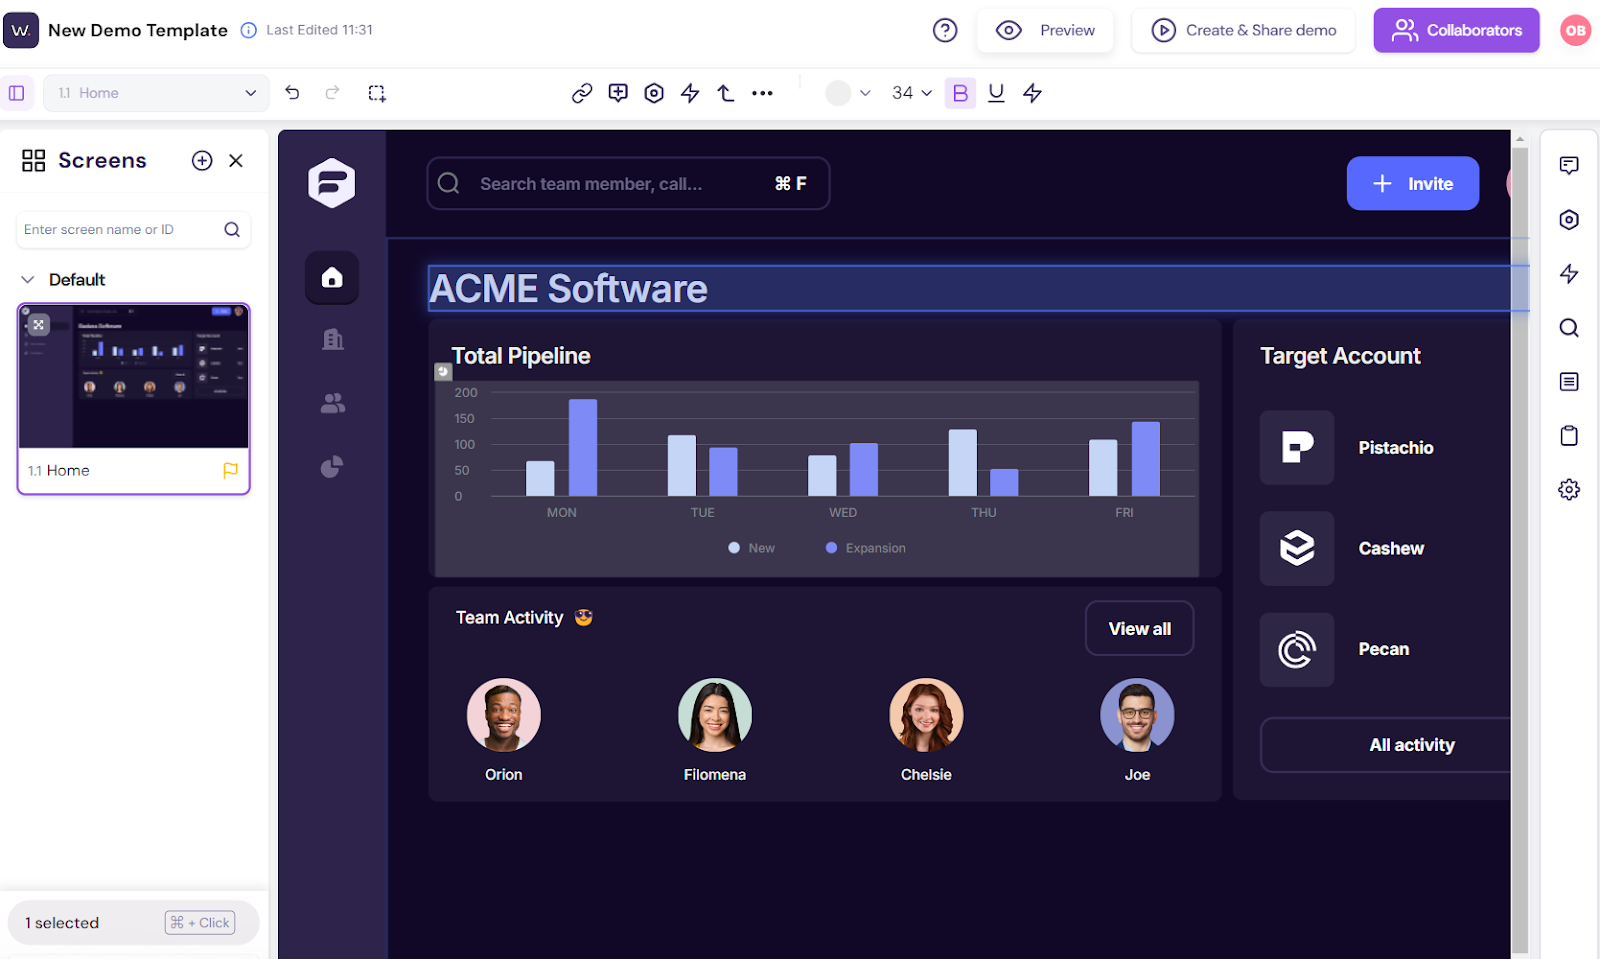The width and height of the screenshot is (1600, 959).
Task: Click Create & Share demo button
Action: 1243,30
